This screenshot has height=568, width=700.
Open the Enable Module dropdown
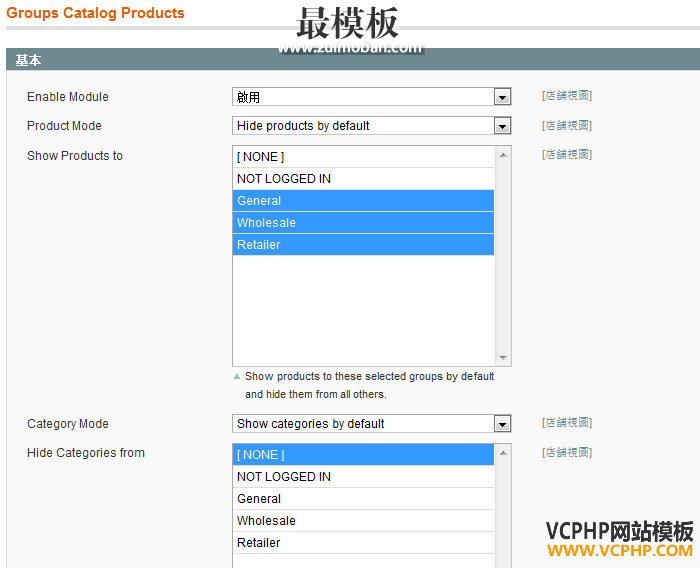pyautogui.click(x=371, y=97)
